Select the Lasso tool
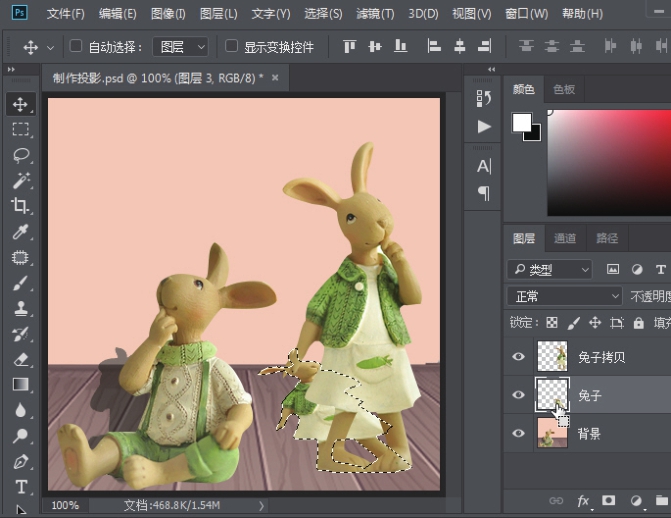 [x=20, y=155]
